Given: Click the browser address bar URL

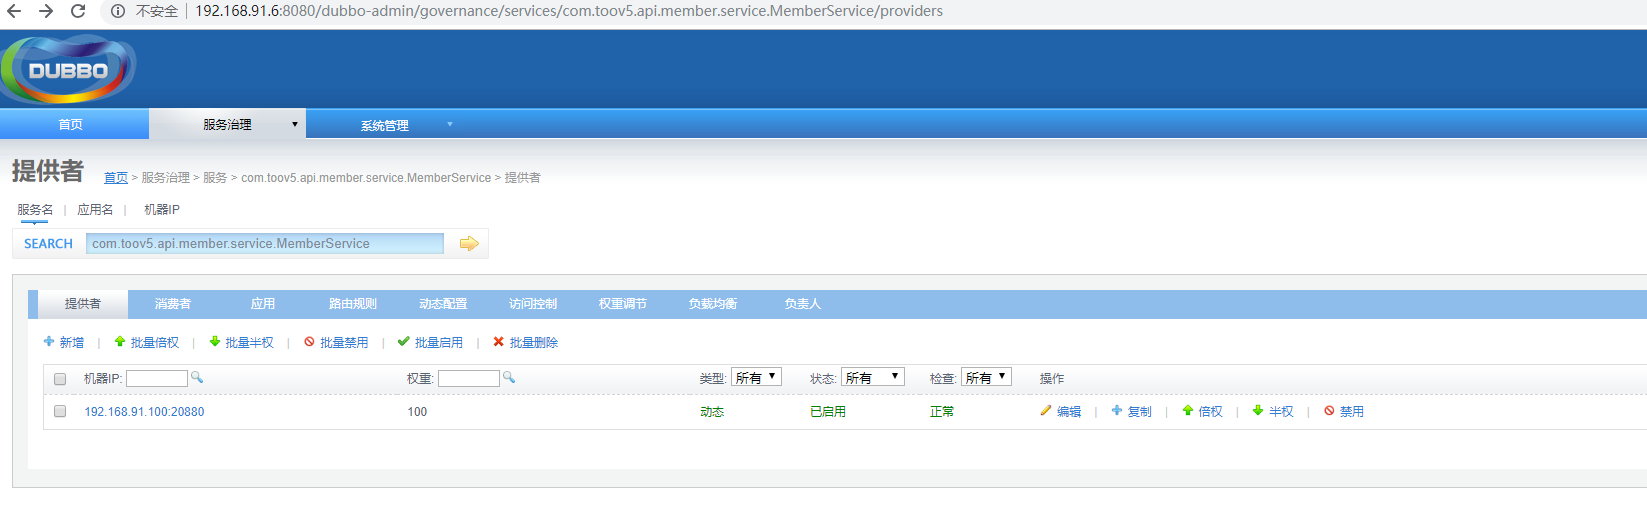Looking at the screenshot, I should (569, 11).
